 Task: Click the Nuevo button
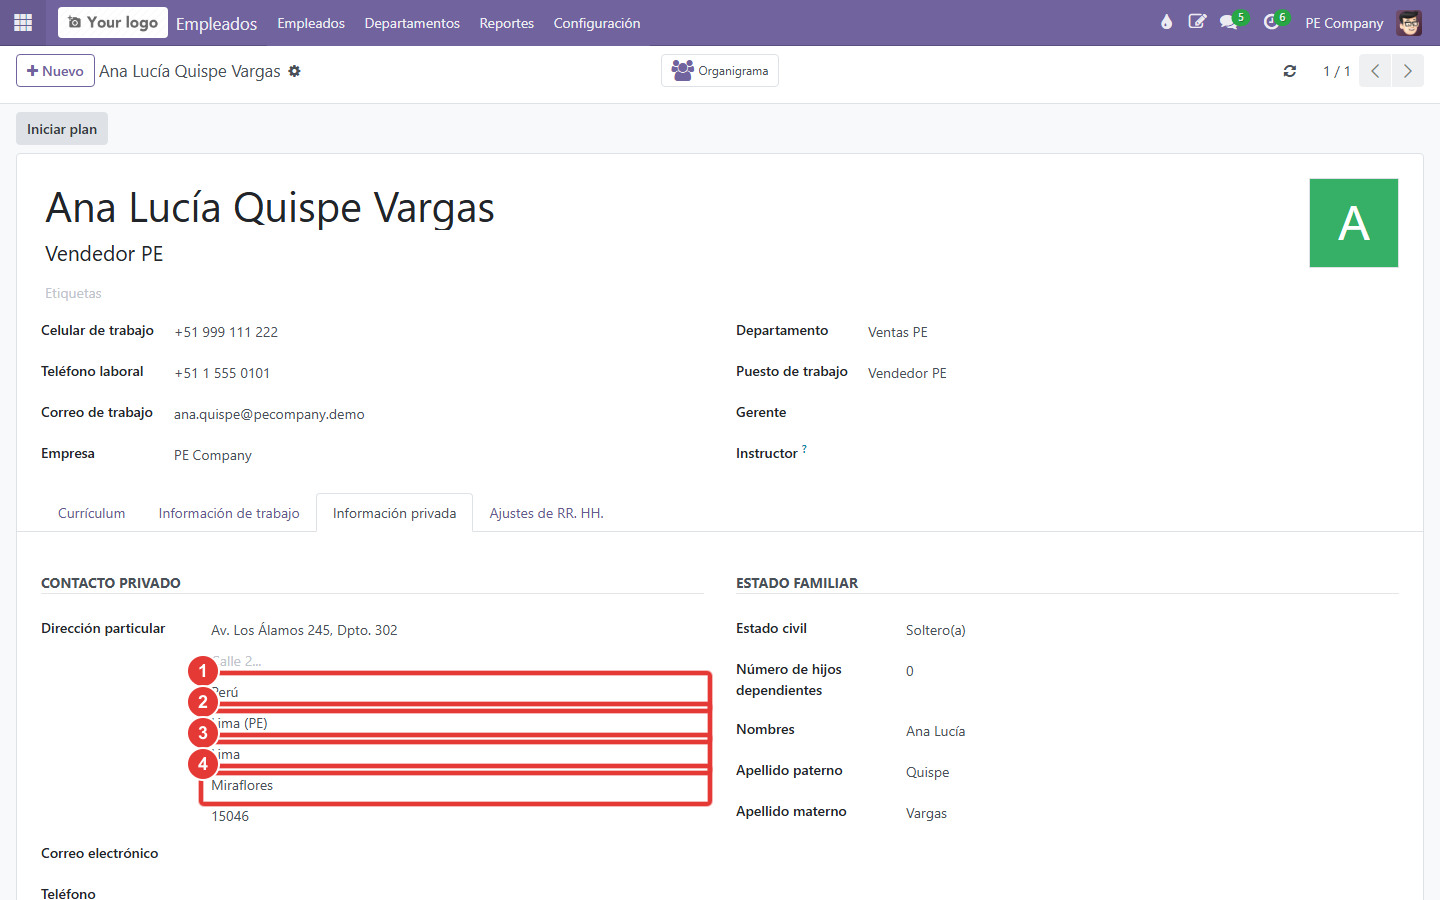click(55, 71)
